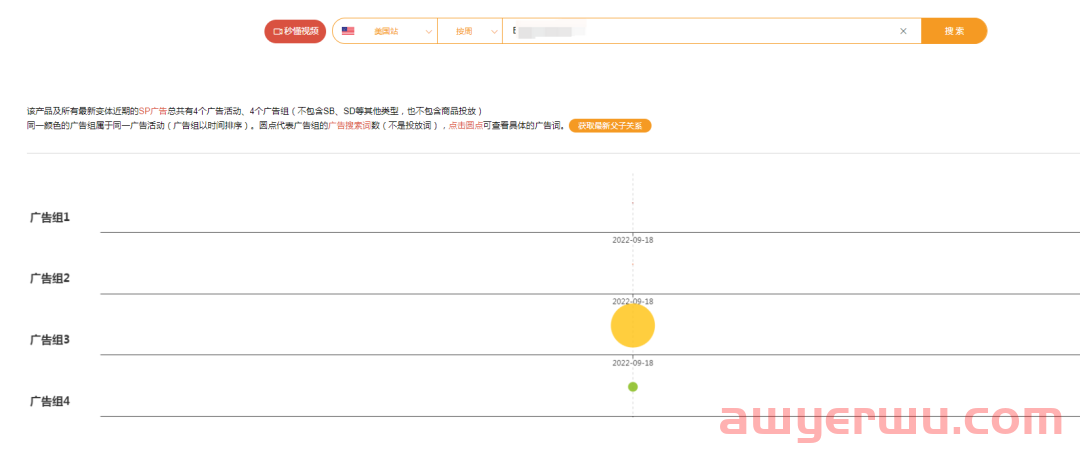Click the red SP广告 text
This screenshot has height=454, width=1080.
pyautogui.click(x=153, y=110)
